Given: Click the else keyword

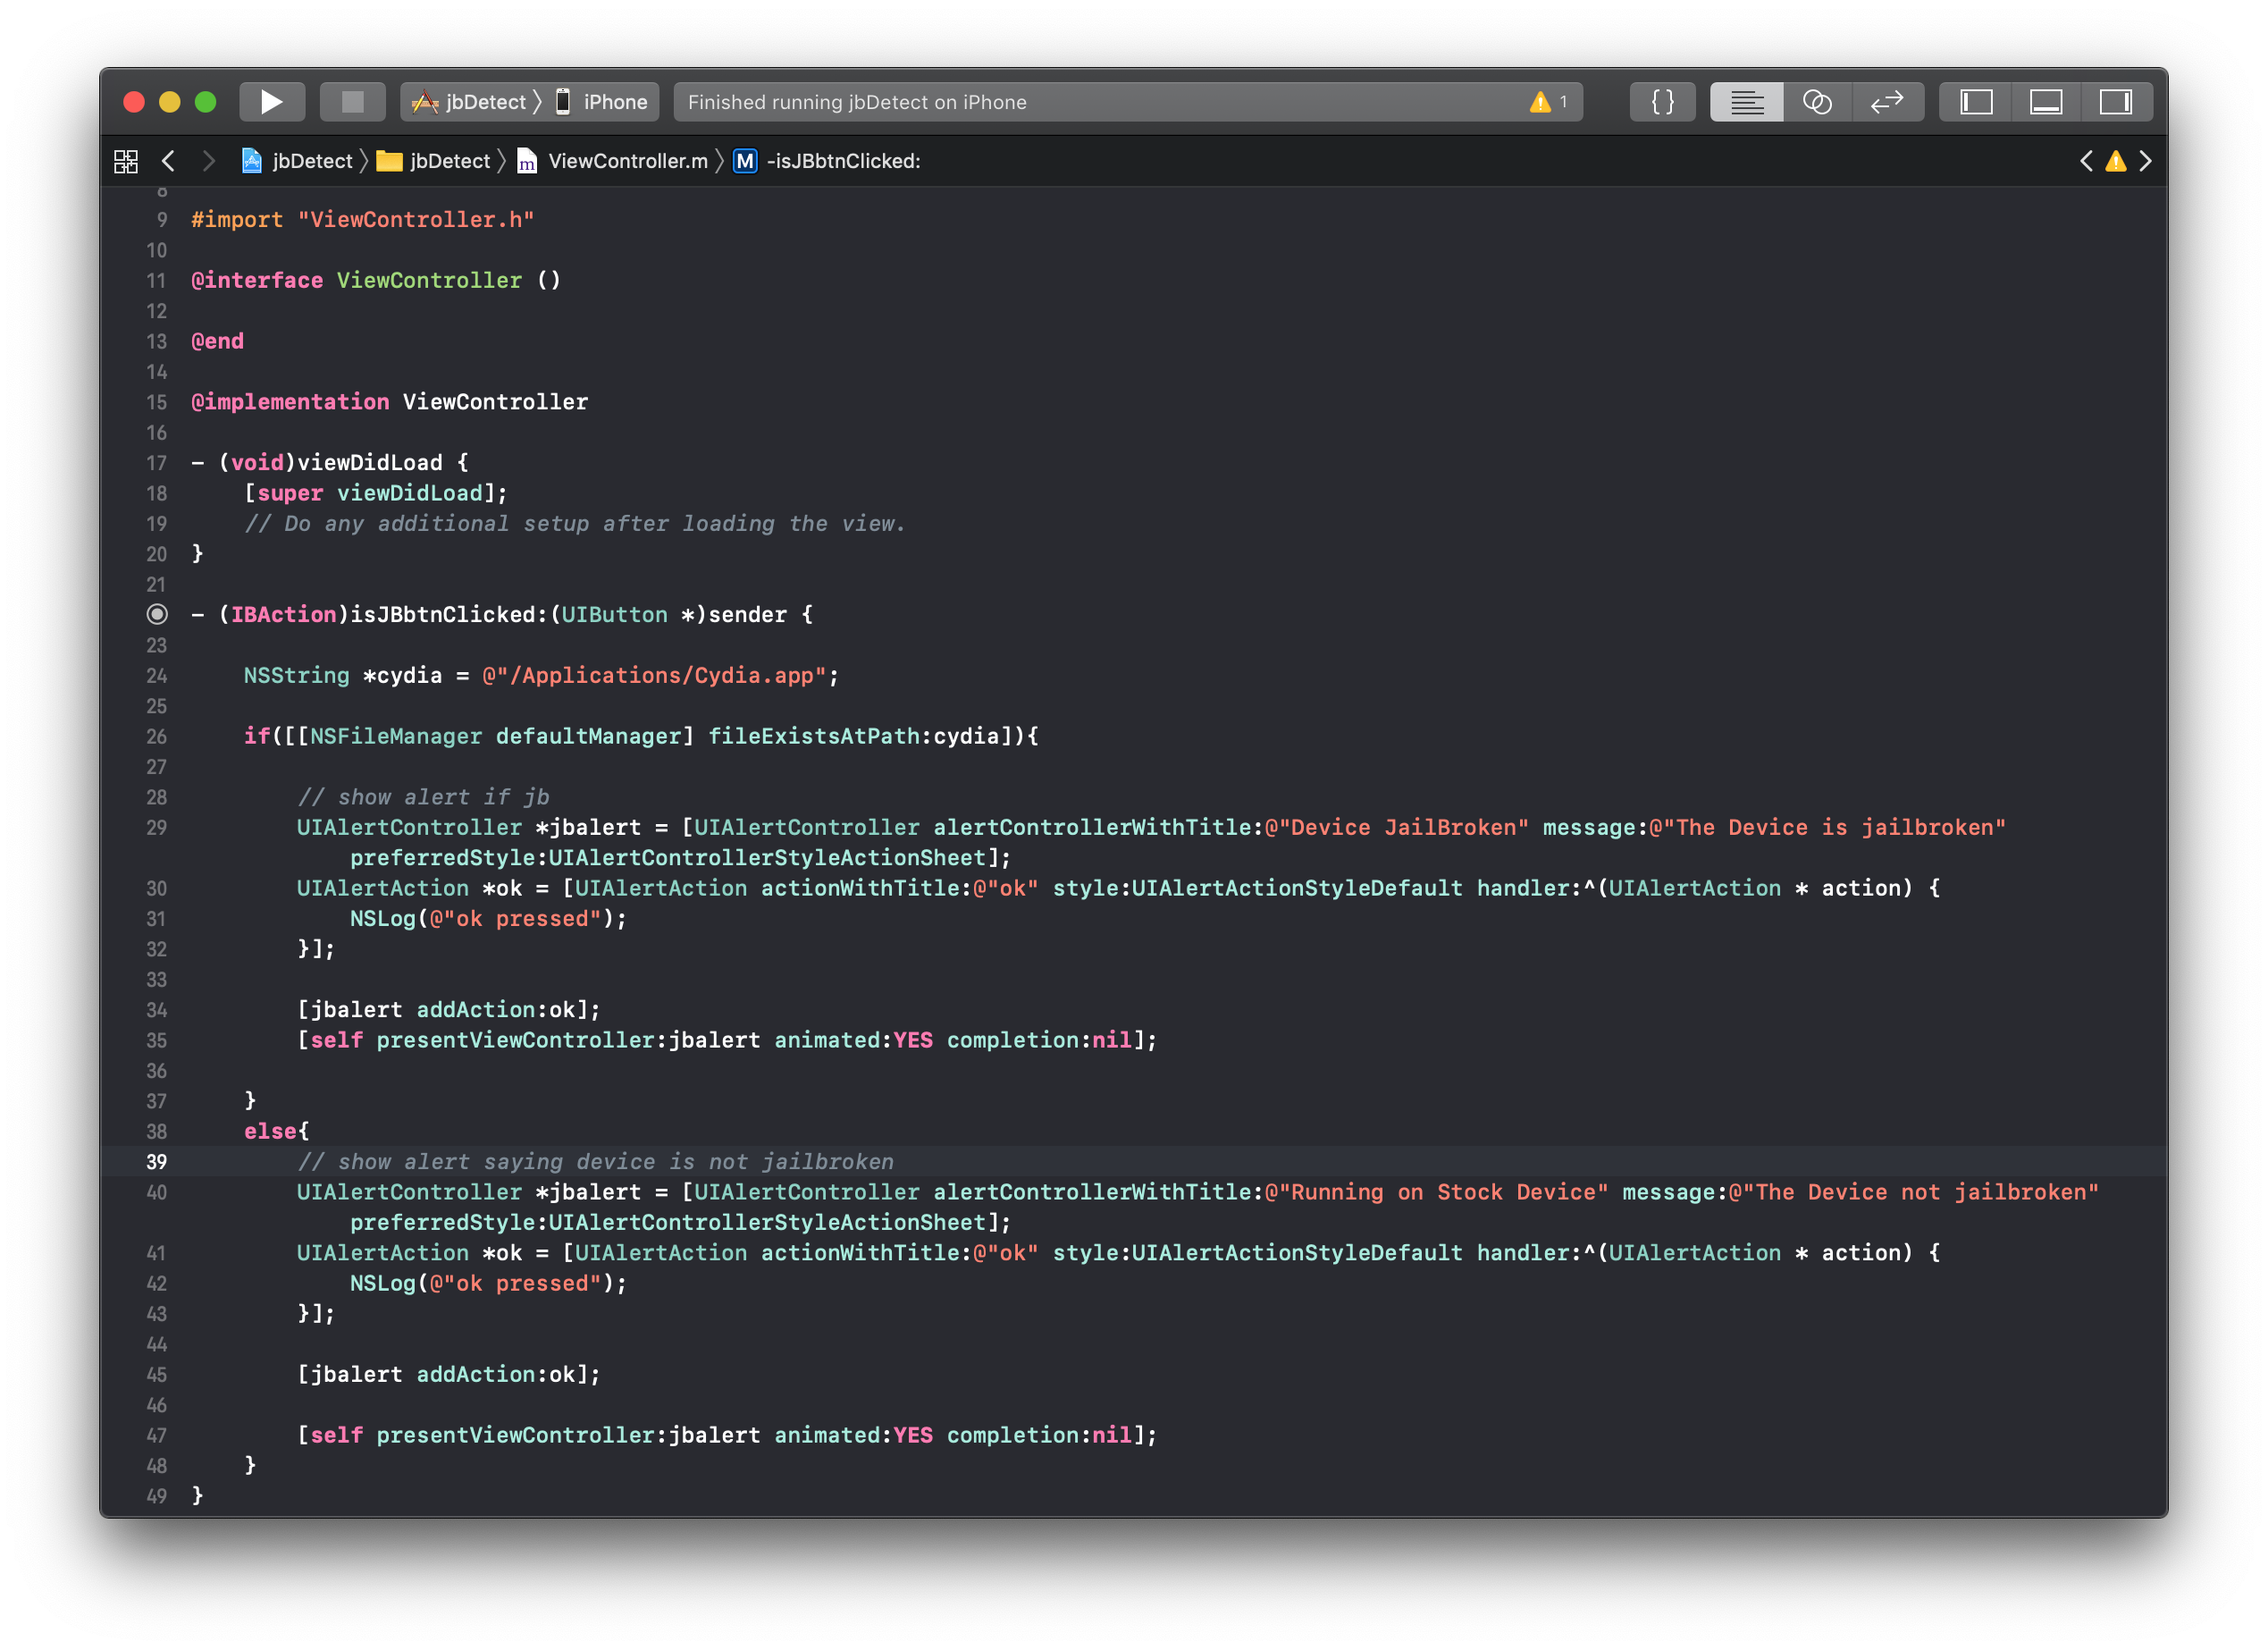Looking at the screenshot, I should pos(270,1131).
